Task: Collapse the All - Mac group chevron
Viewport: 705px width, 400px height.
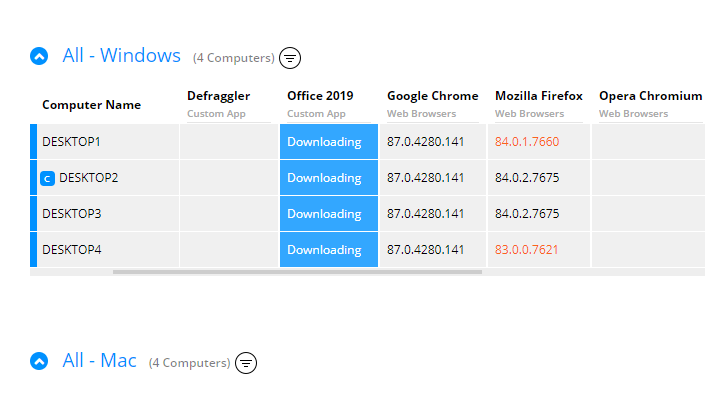Action: [39, 361]
